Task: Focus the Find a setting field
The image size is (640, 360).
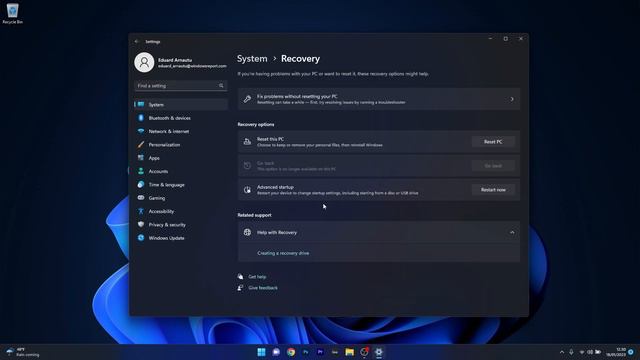Action: pos(181,86)
